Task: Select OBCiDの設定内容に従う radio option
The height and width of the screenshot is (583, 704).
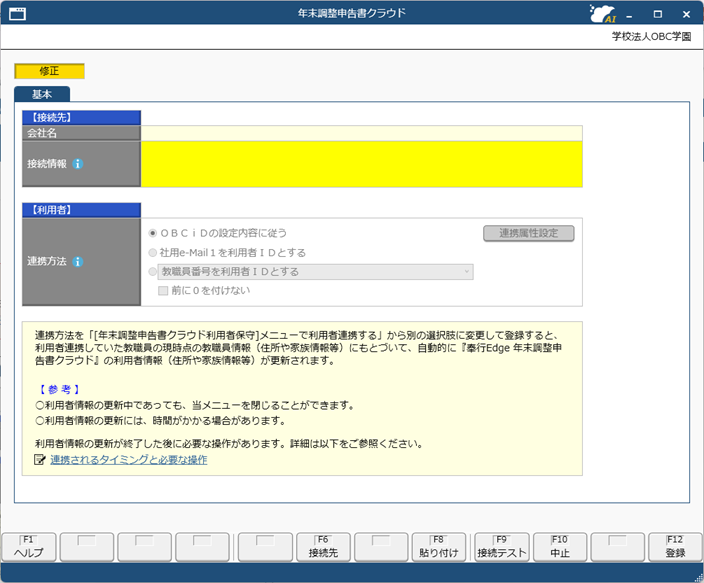Action: coord(153,233)
